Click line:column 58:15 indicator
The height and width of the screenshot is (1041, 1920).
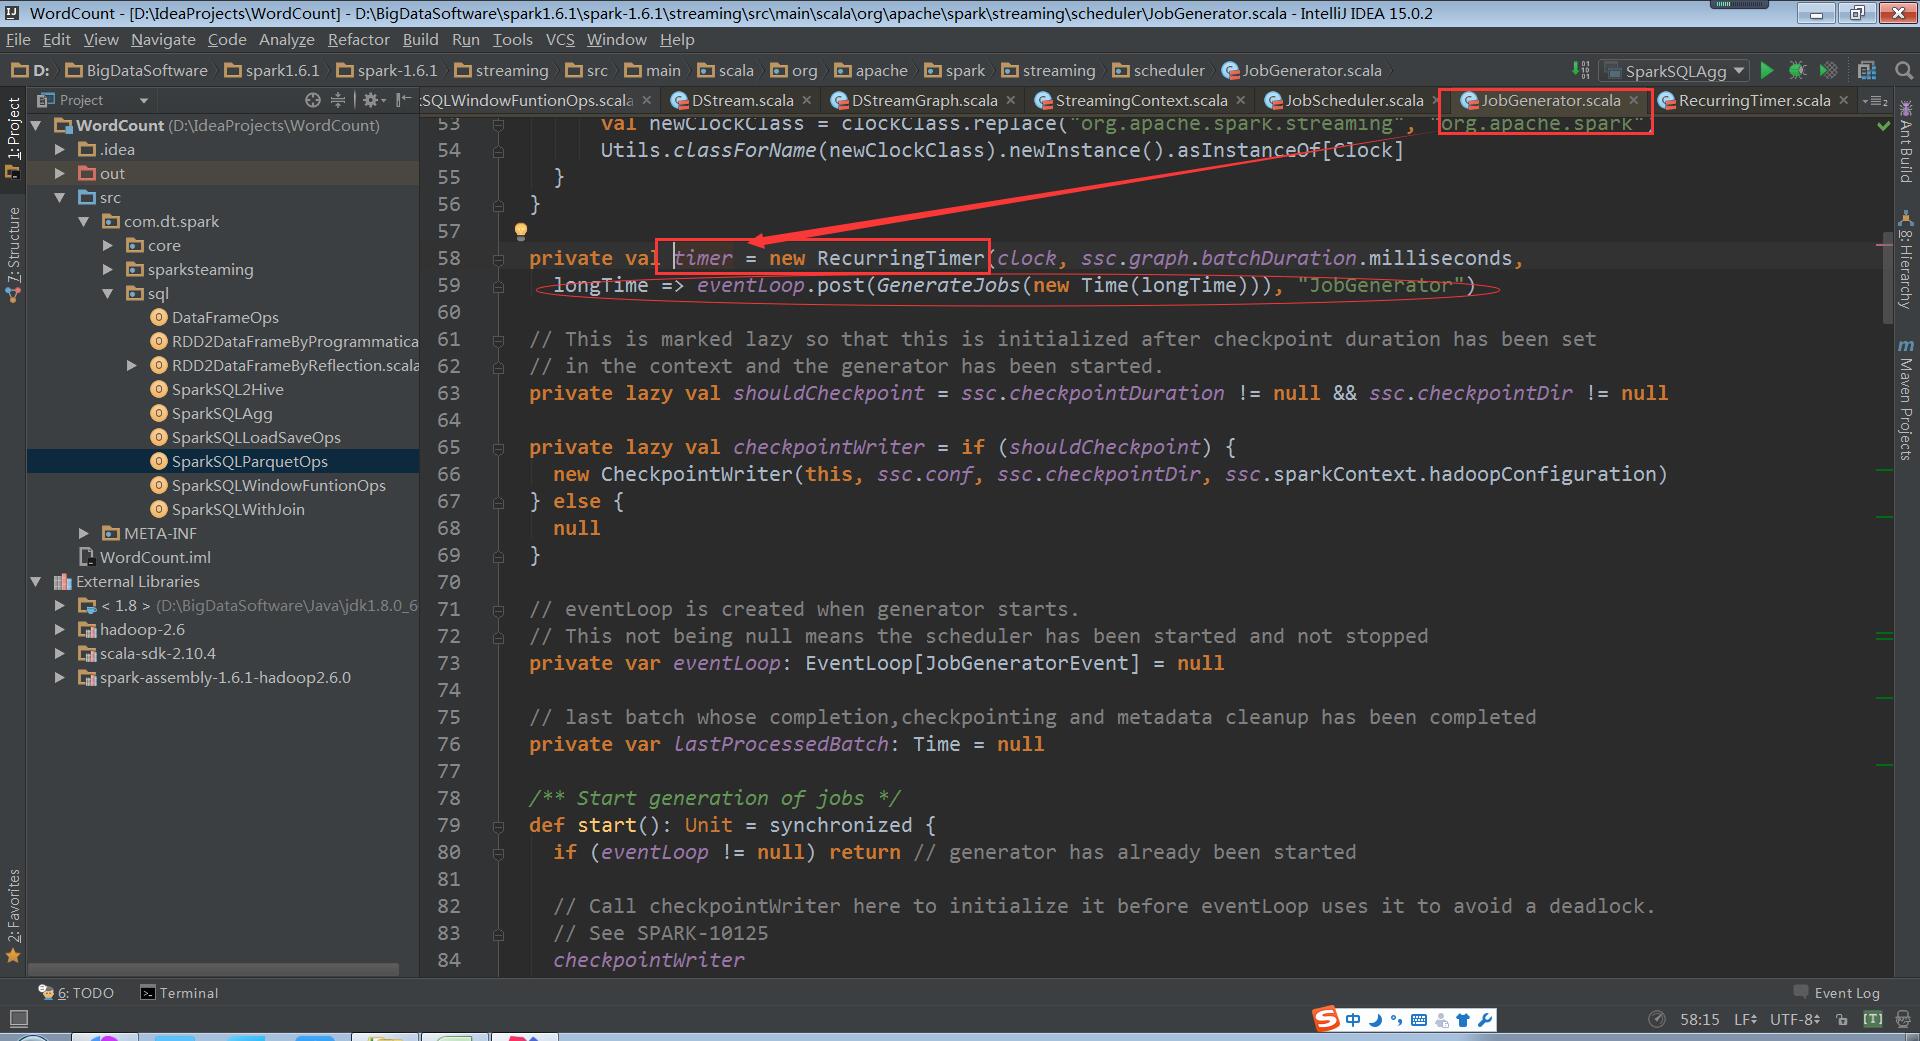coord(1699,1019)
